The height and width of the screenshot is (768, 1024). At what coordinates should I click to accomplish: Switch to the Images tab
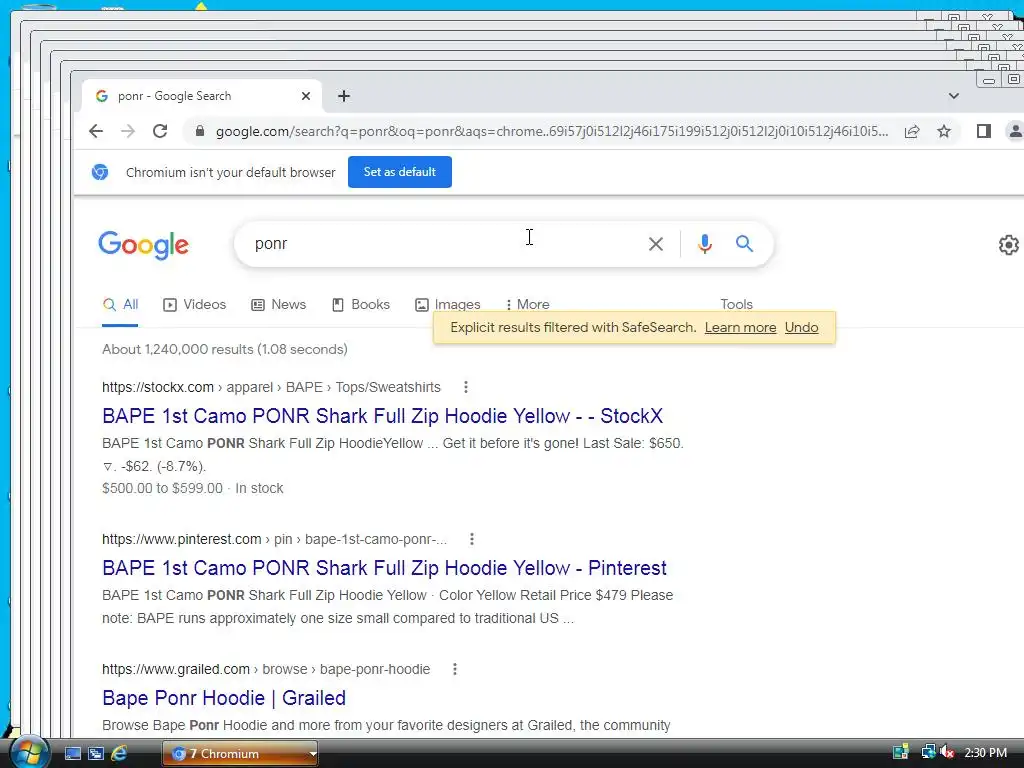click(x=448, y=304)
